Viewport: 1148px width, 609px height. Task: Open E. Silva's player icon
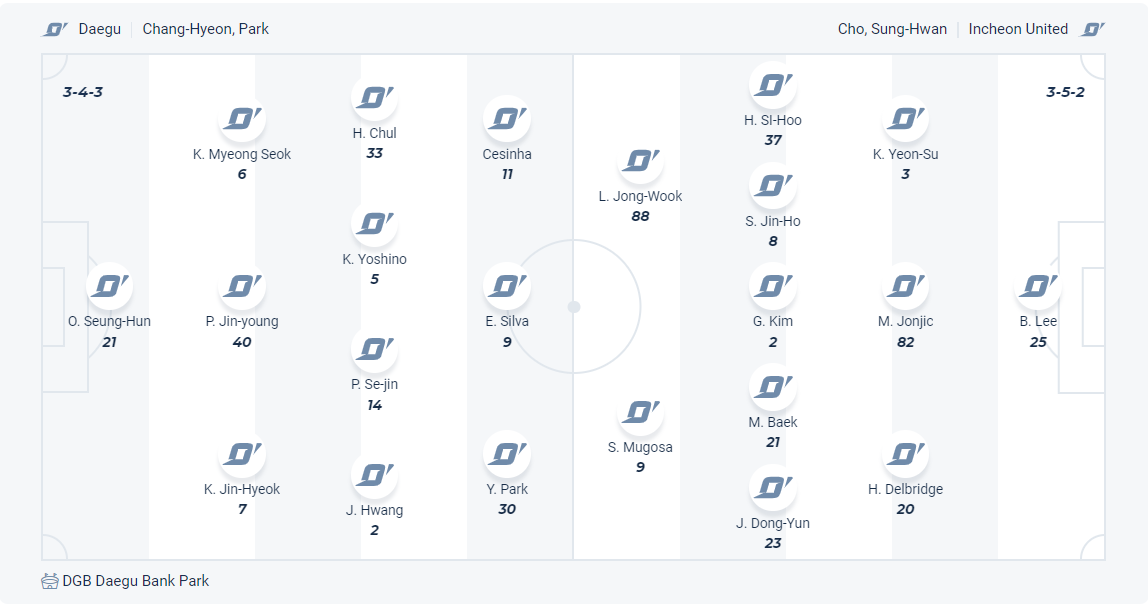click(x=506, y=286)
